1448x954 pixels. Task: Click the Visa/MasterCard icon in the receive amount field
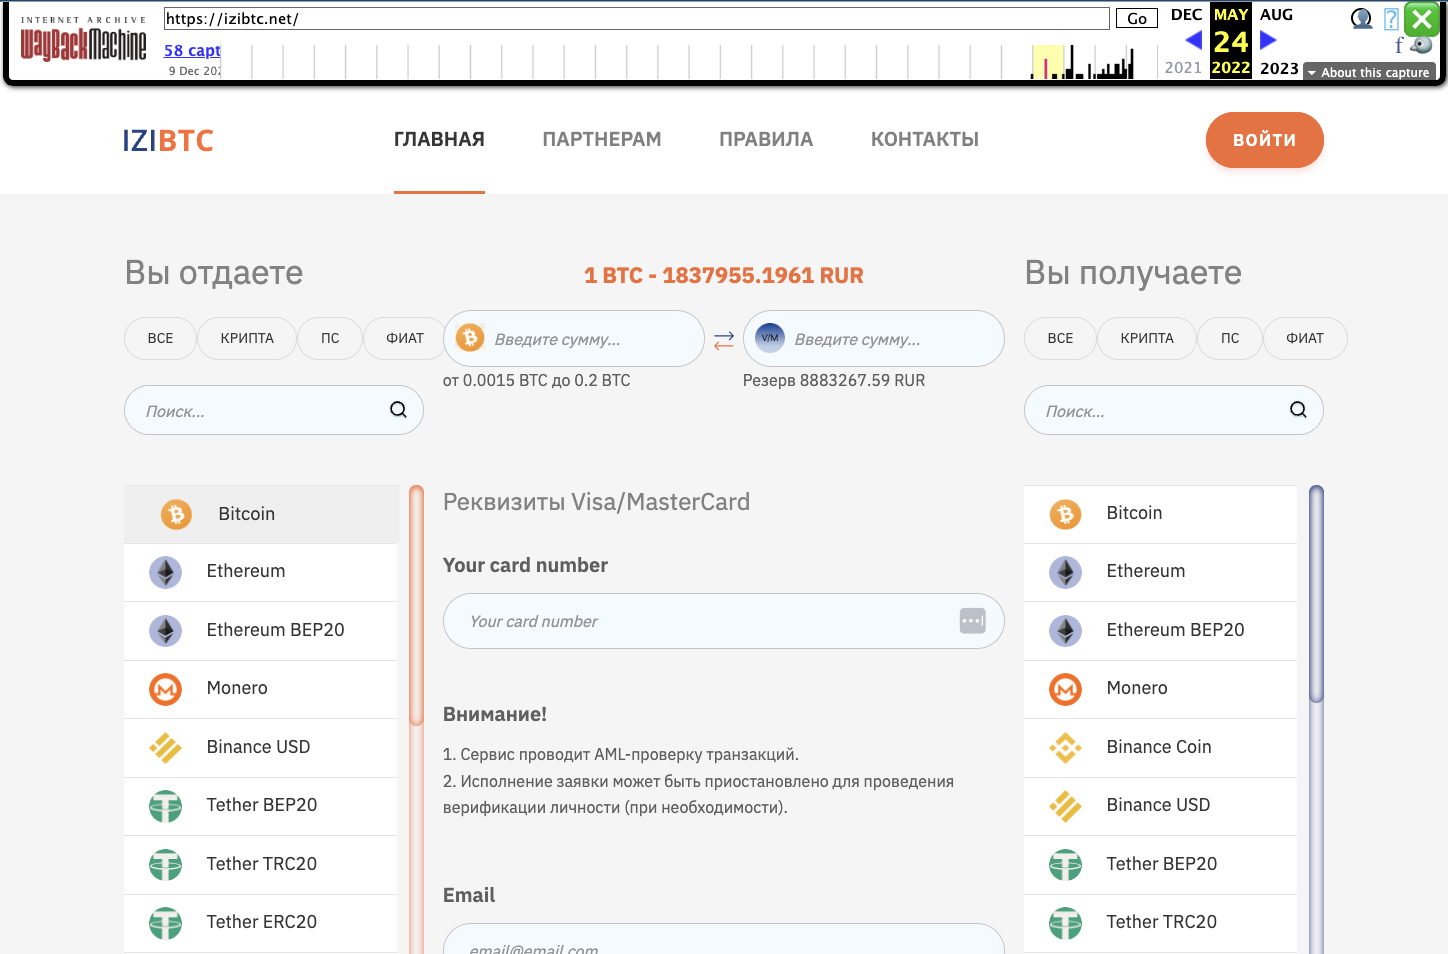[x=770, y=338]
